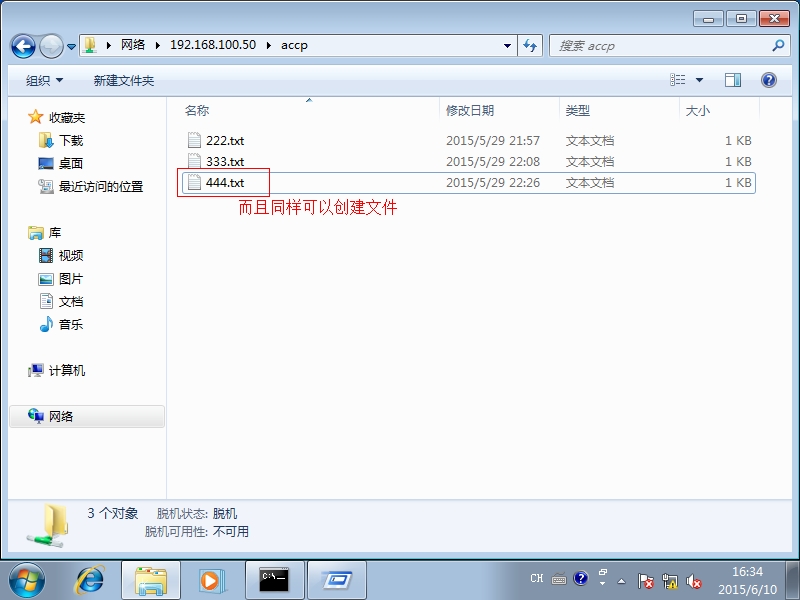
Task: Expand the arrow after 网络 breadcrumb
Action: [x=158, y=45]
